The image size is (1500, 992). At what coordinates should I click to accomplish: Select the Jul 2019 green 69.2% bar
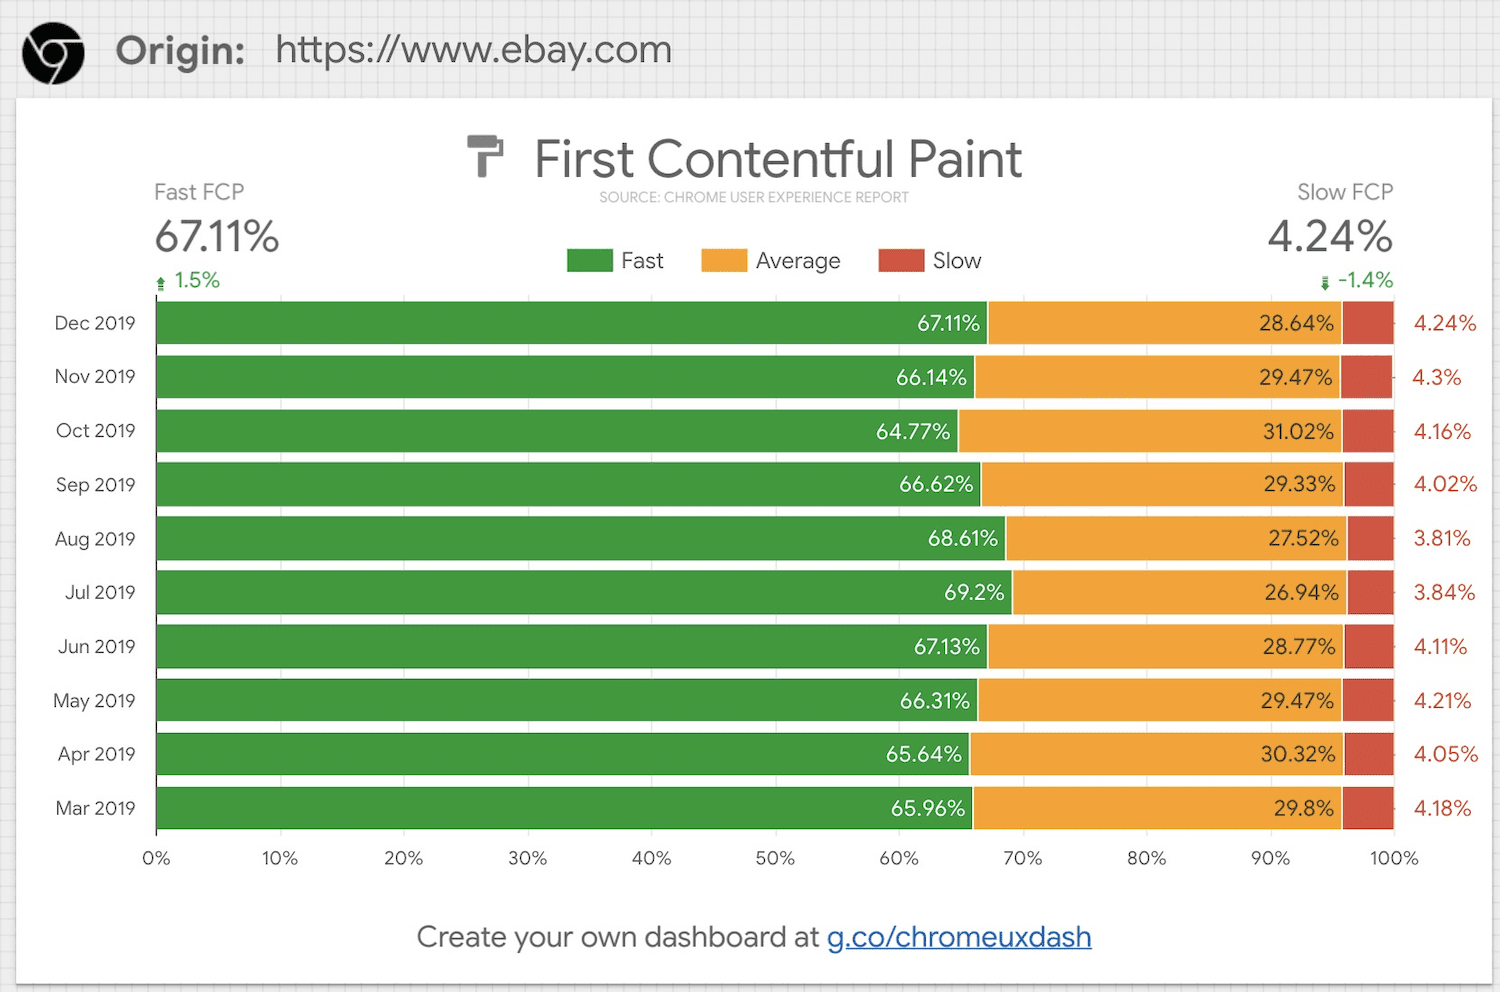(x=583, y=592)
